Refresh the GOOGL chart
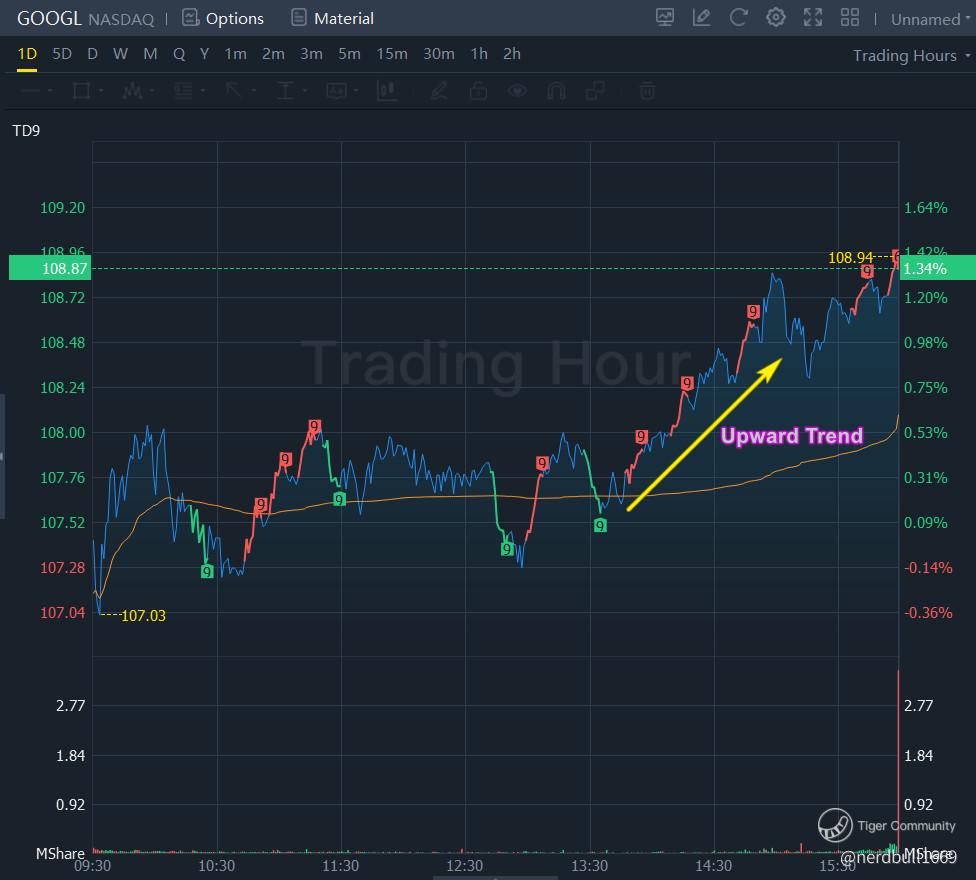 click(738, 17)
